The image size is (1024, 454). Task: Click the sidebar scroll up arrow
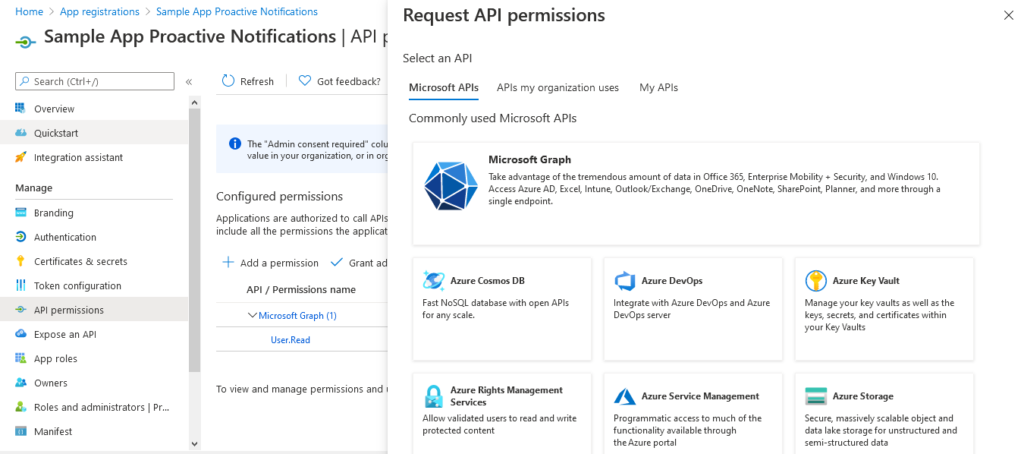(x=194, y=102)
